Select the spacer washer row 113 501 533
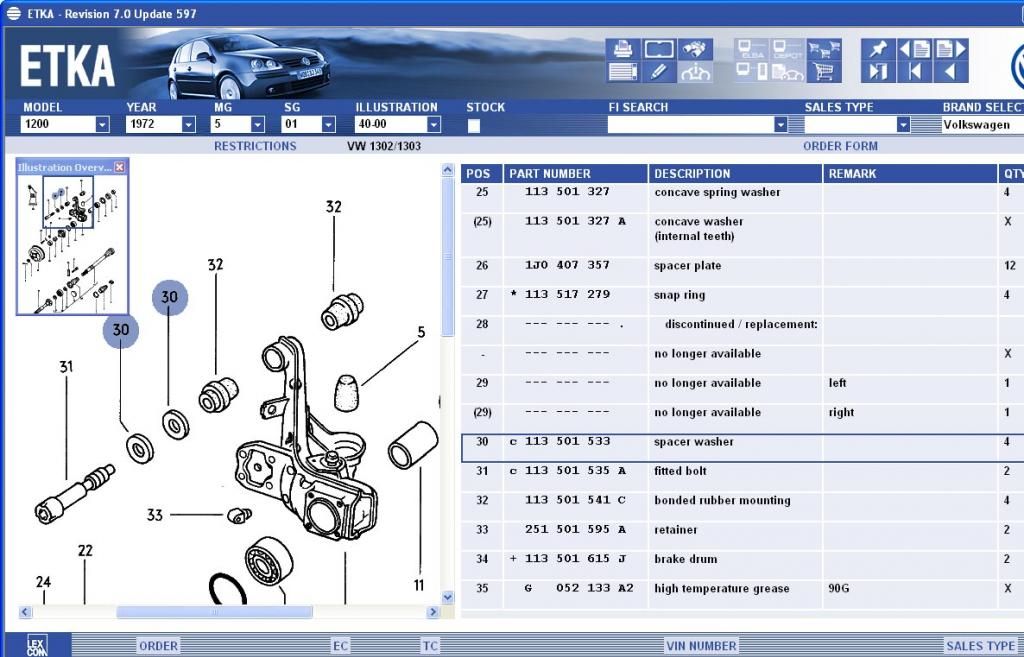Image resolution: width=1024 pixels, height=657 pixels. point(743,447)
